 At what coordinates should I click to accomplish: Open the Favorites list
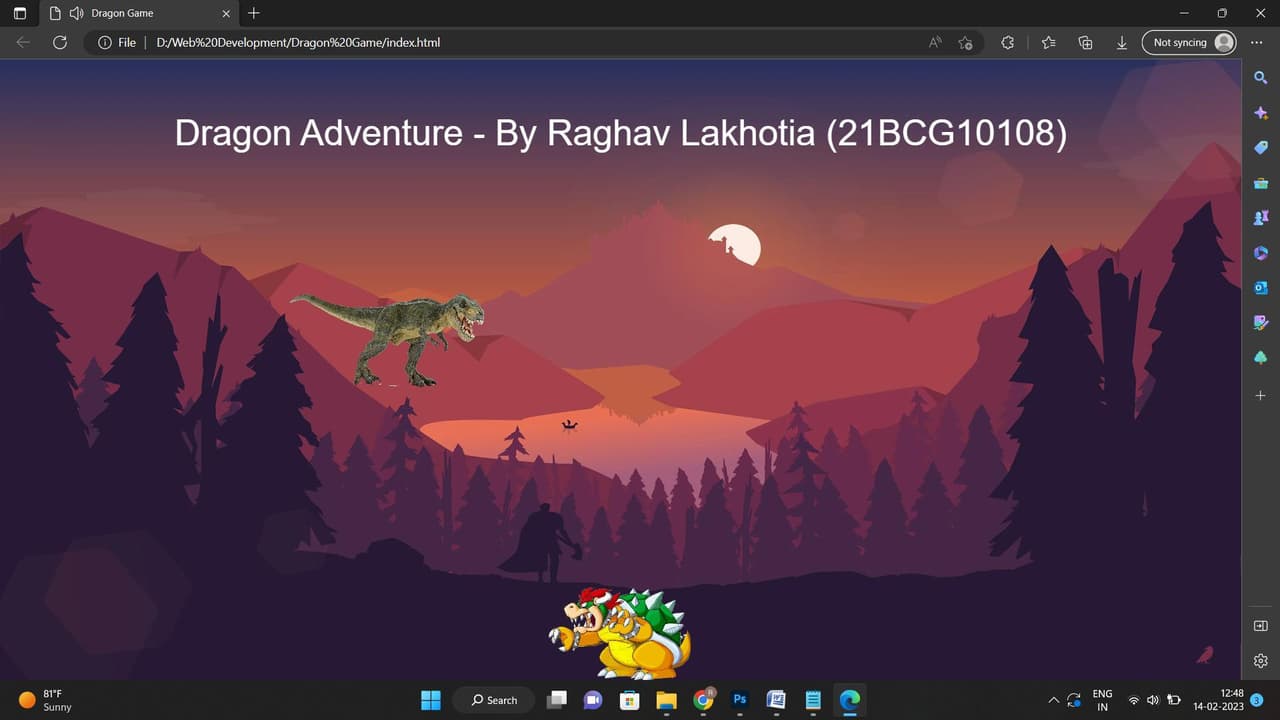click(x=1048, y=43)
